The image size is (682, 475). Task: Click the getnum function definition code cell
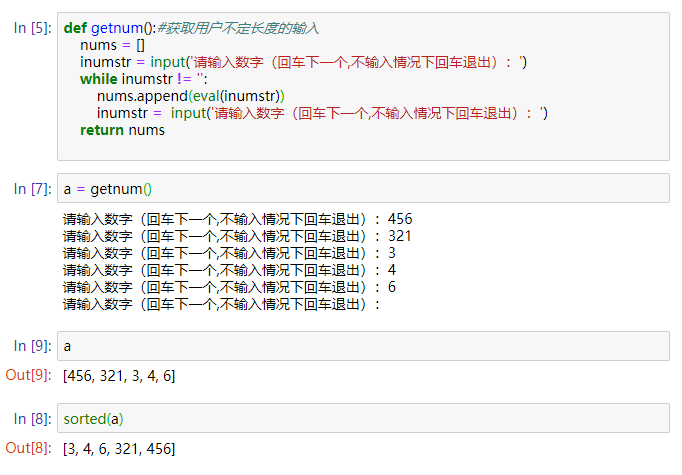point(363,87)
